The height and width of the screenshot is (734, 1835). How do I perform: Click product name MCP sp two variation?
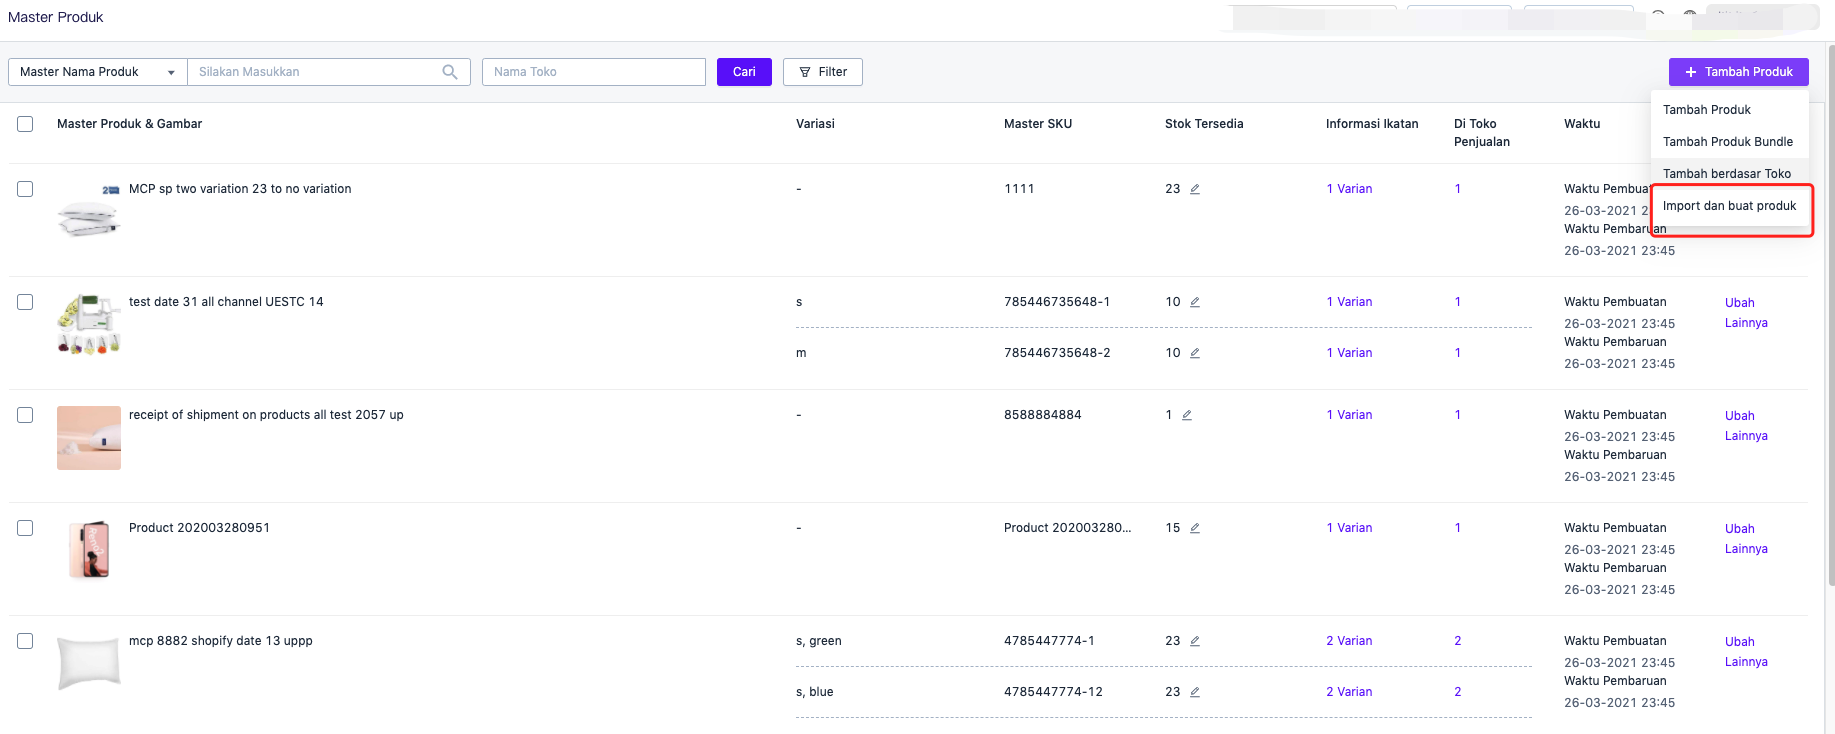(x=240, y=189)
